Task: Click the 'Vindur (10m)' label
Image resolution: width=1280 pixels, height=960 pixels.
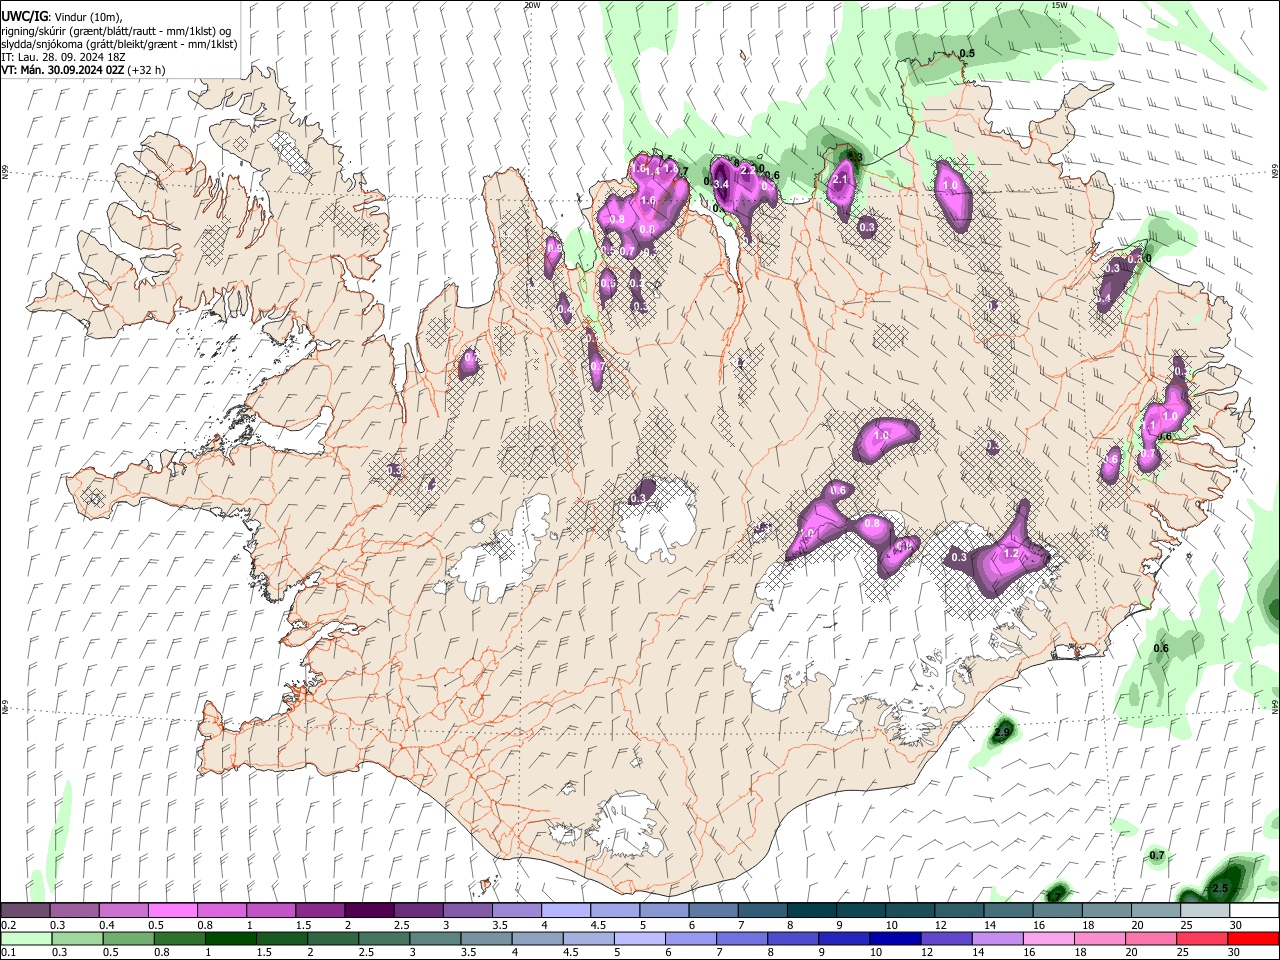Action: (86, 17)
